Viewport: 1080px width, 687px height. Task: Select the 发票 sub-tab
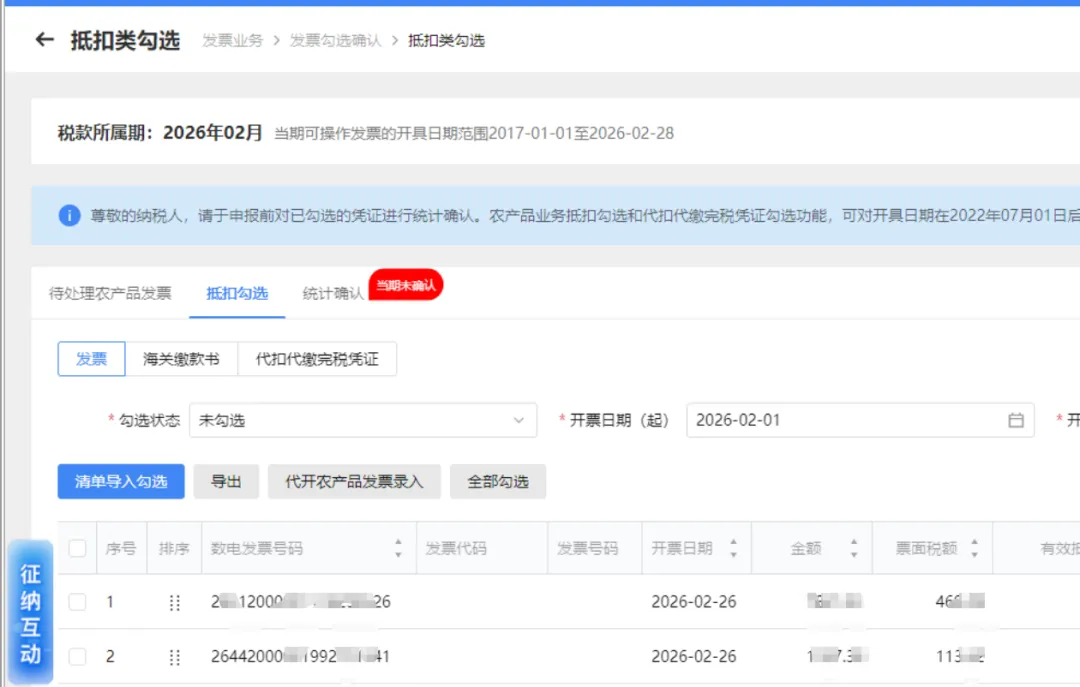(92, 359)
